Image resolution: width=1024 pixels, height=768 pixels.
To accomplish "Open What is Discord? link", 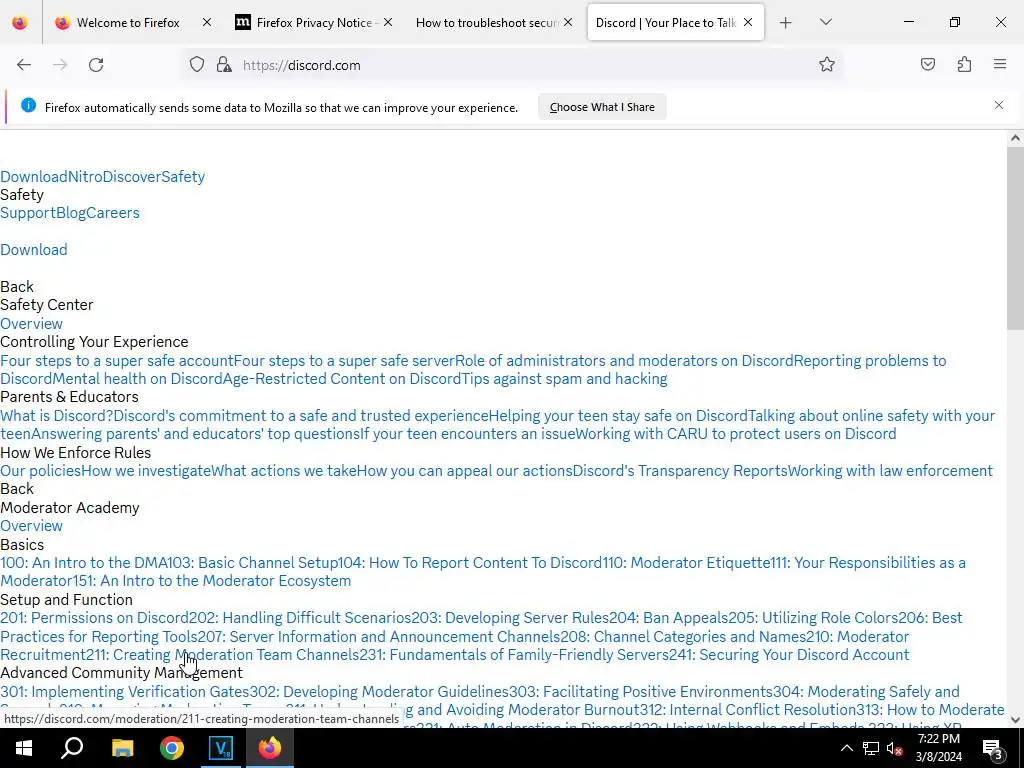I will (57, 416).
